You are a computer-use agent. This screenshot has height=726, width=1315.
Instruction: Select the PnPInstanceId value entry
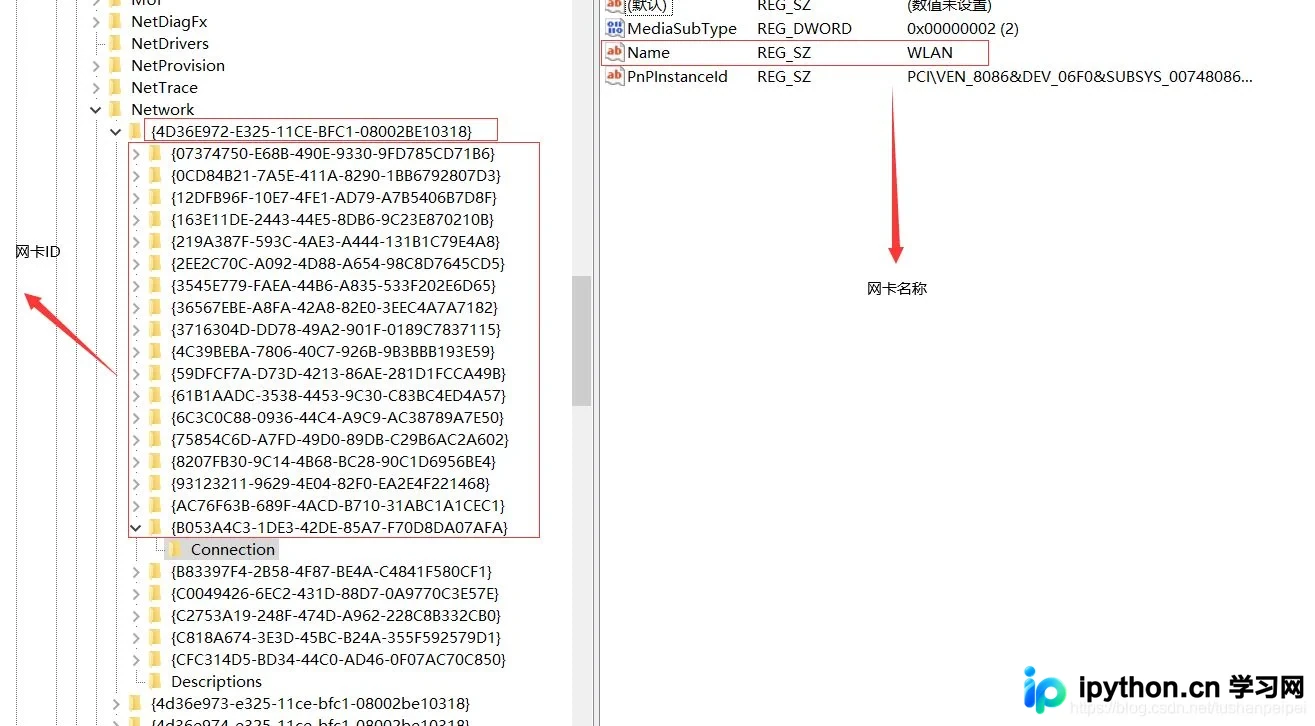(677, 77)
